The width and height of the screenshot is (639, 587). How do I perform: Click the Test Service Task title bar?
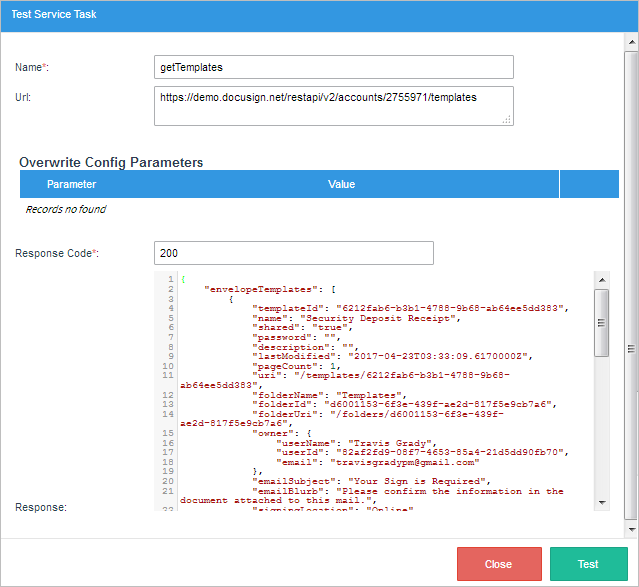pyautogui.click(x=319, y=15)
